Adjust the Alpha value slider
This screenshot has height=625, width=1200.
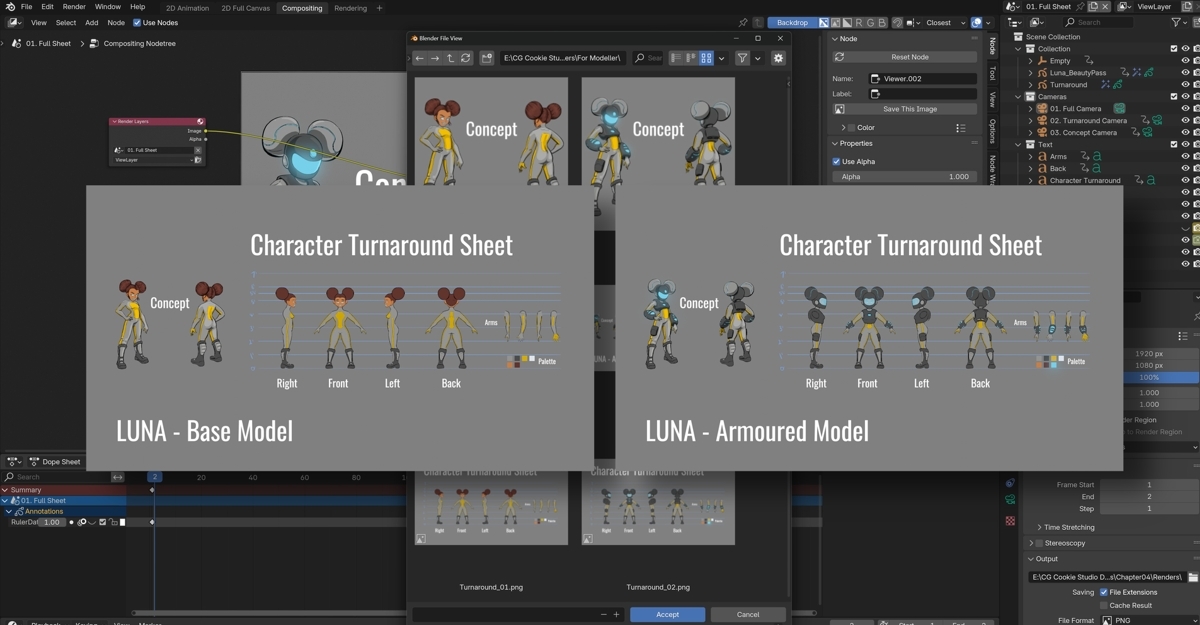click(x=904, y=177)
